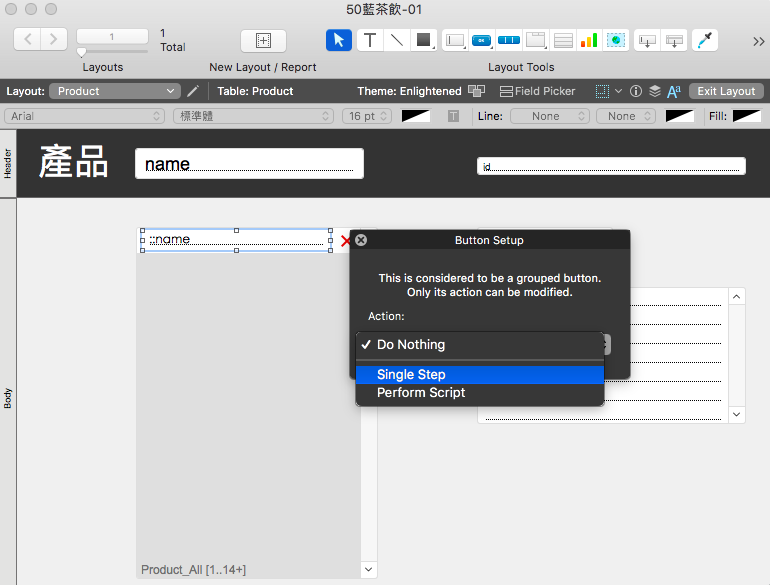Select the Format Painter tool
This screenshot has height=585, width=770.
pos(705,40)
